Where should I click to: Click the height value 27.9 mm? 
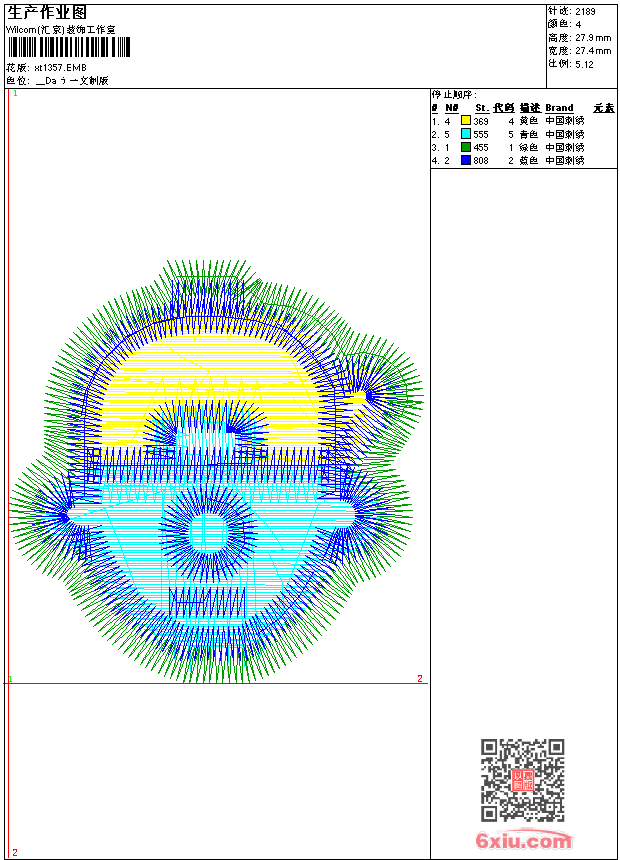(593, 38)
